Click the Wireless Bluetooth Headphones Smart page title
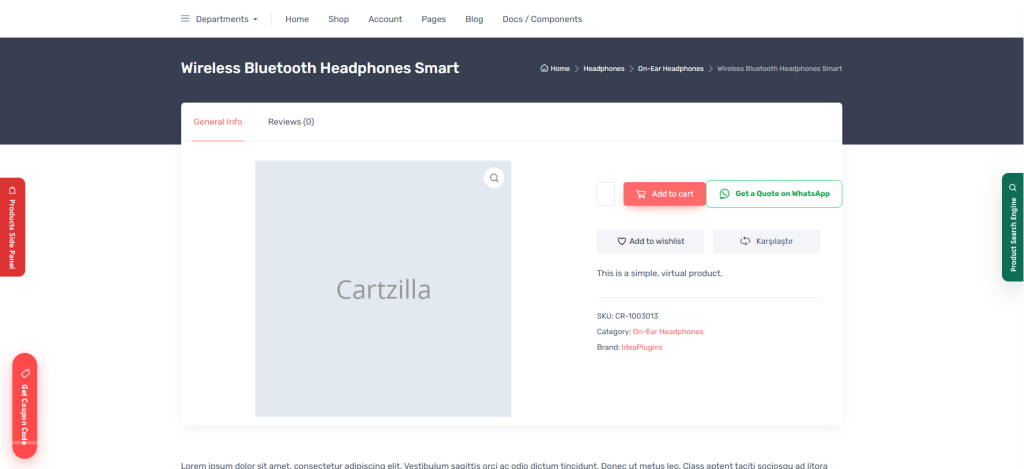This screenshot has width=1024, height=469. 320,68
